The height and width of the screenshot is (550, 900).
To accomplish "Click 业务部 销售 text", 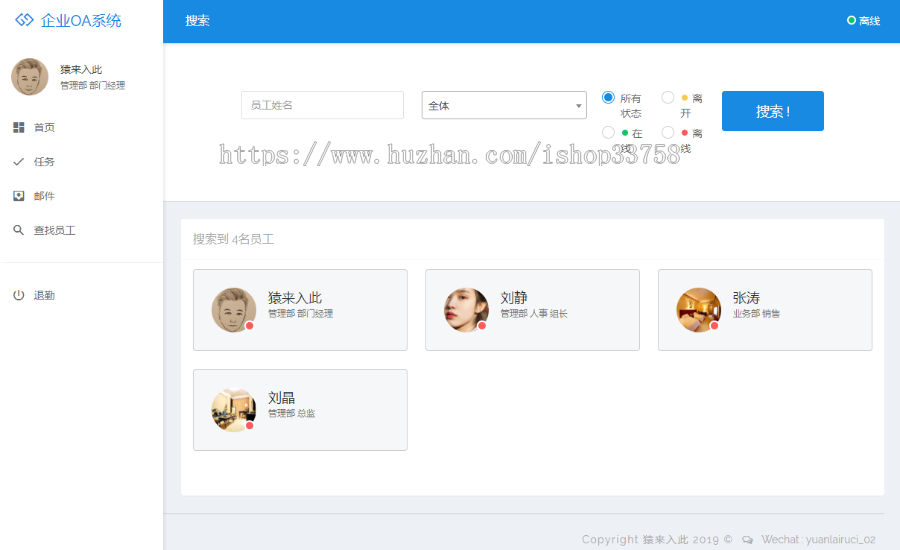I will click(756, 313).
